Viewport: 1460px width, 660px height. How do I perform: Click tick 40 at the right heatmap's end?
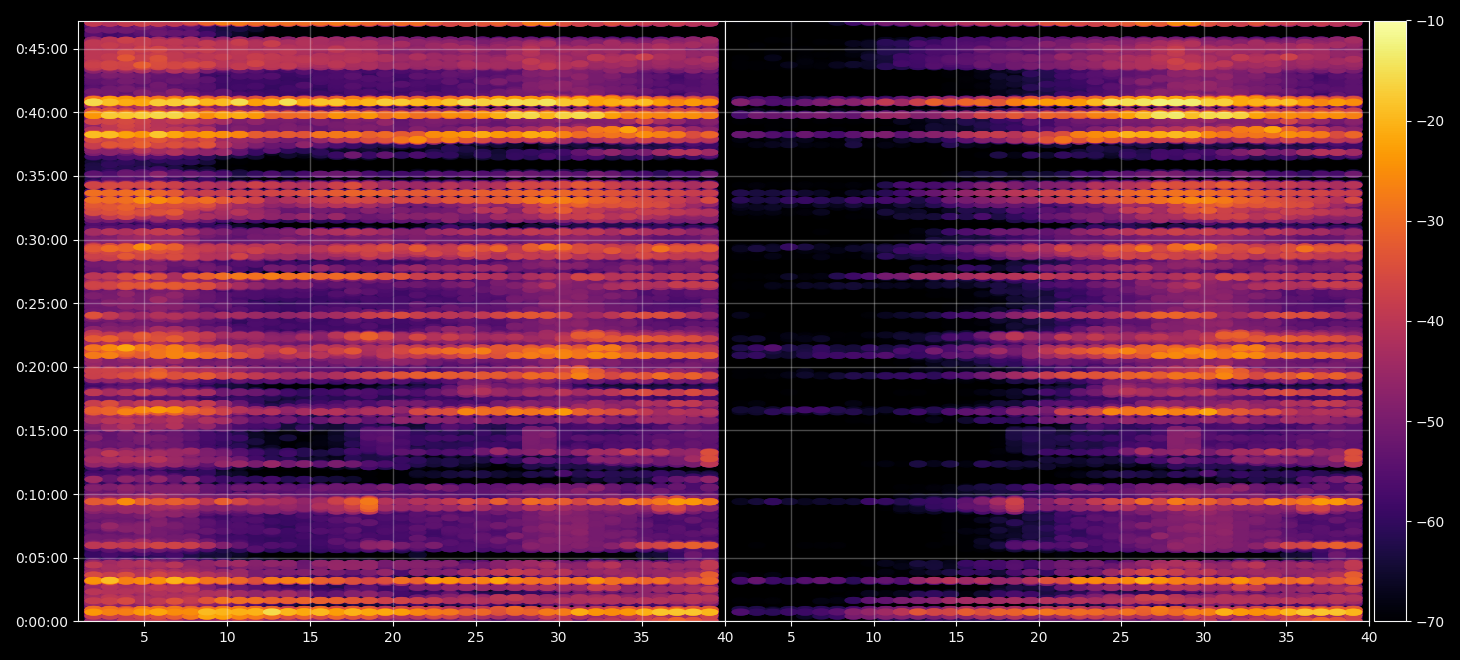pyautogui.click(x=1369, y=637)
